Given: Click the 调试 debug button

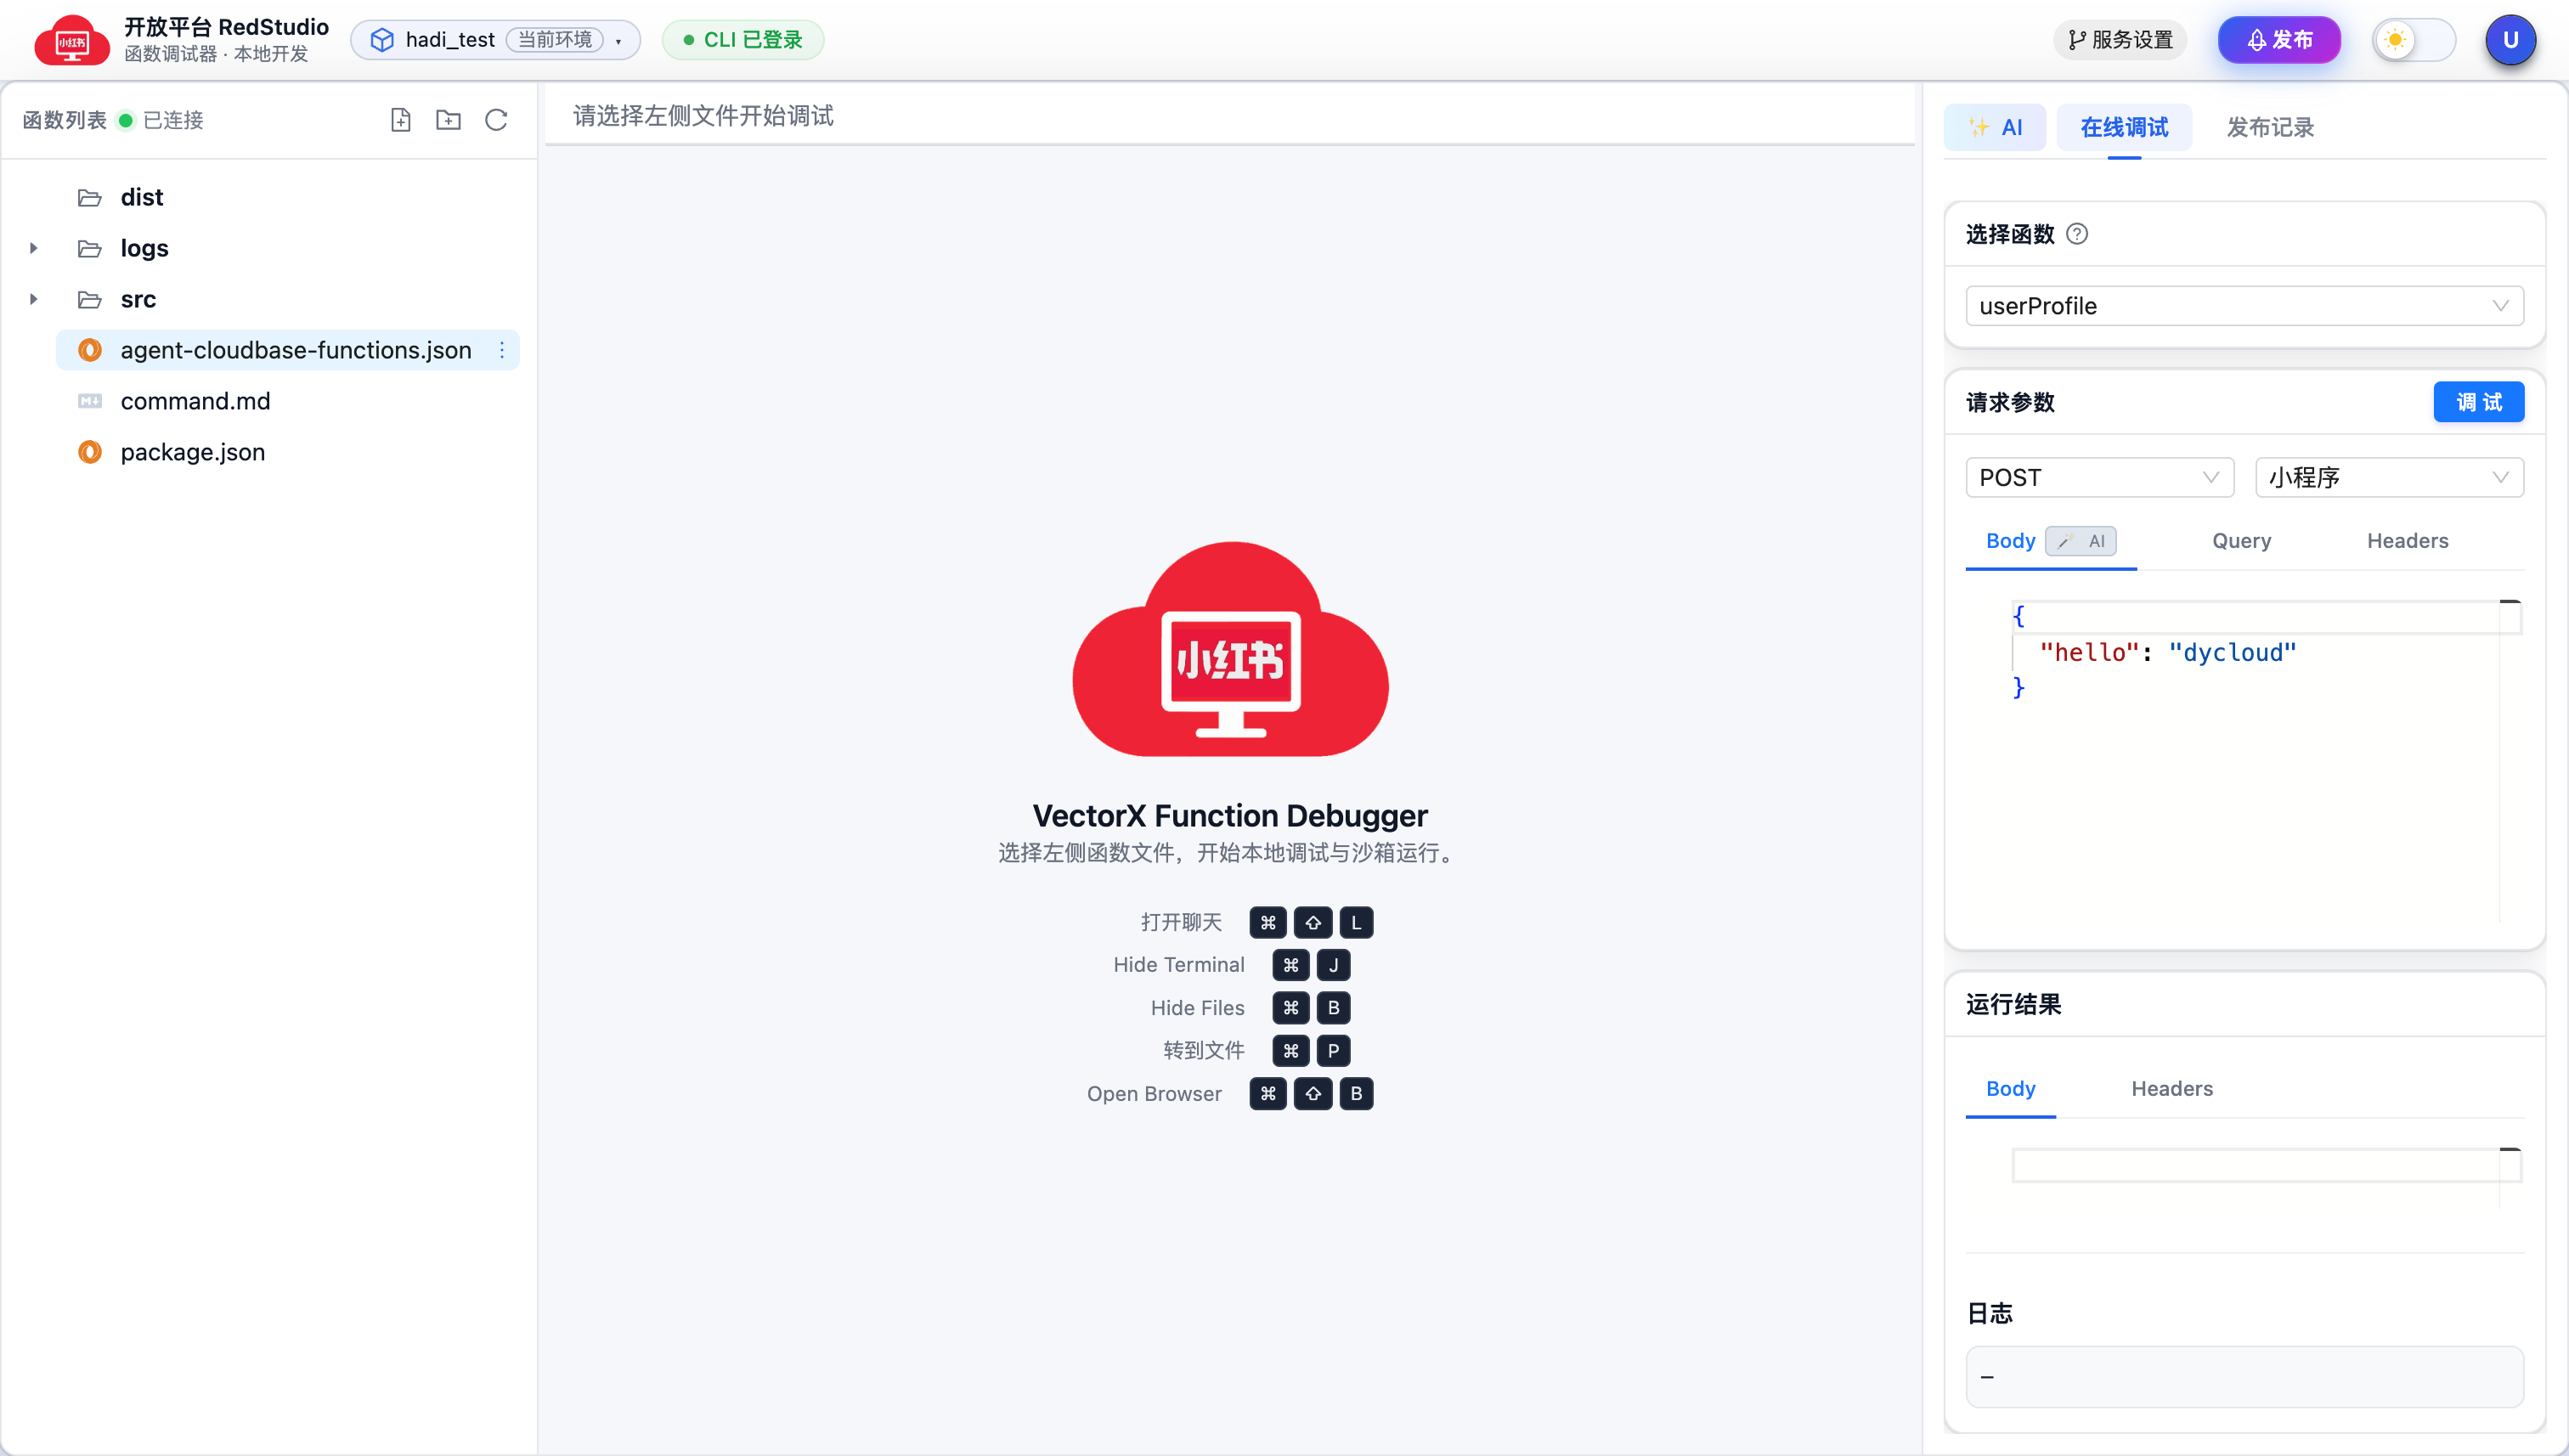Looking at the screenshot, I should [x=2478, y=402].
